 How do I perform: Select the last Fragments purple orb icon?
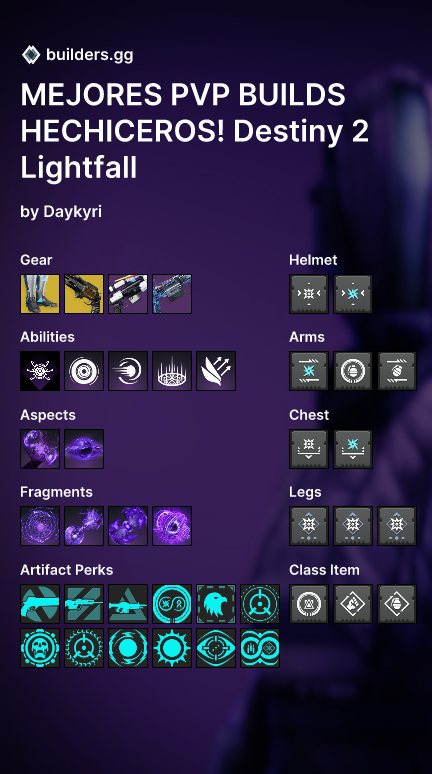[172, 526]
